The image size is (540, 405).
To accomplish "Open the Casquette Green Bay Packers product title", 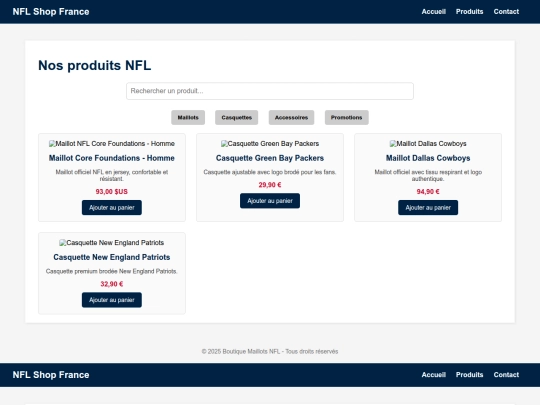I will point(270,158).
